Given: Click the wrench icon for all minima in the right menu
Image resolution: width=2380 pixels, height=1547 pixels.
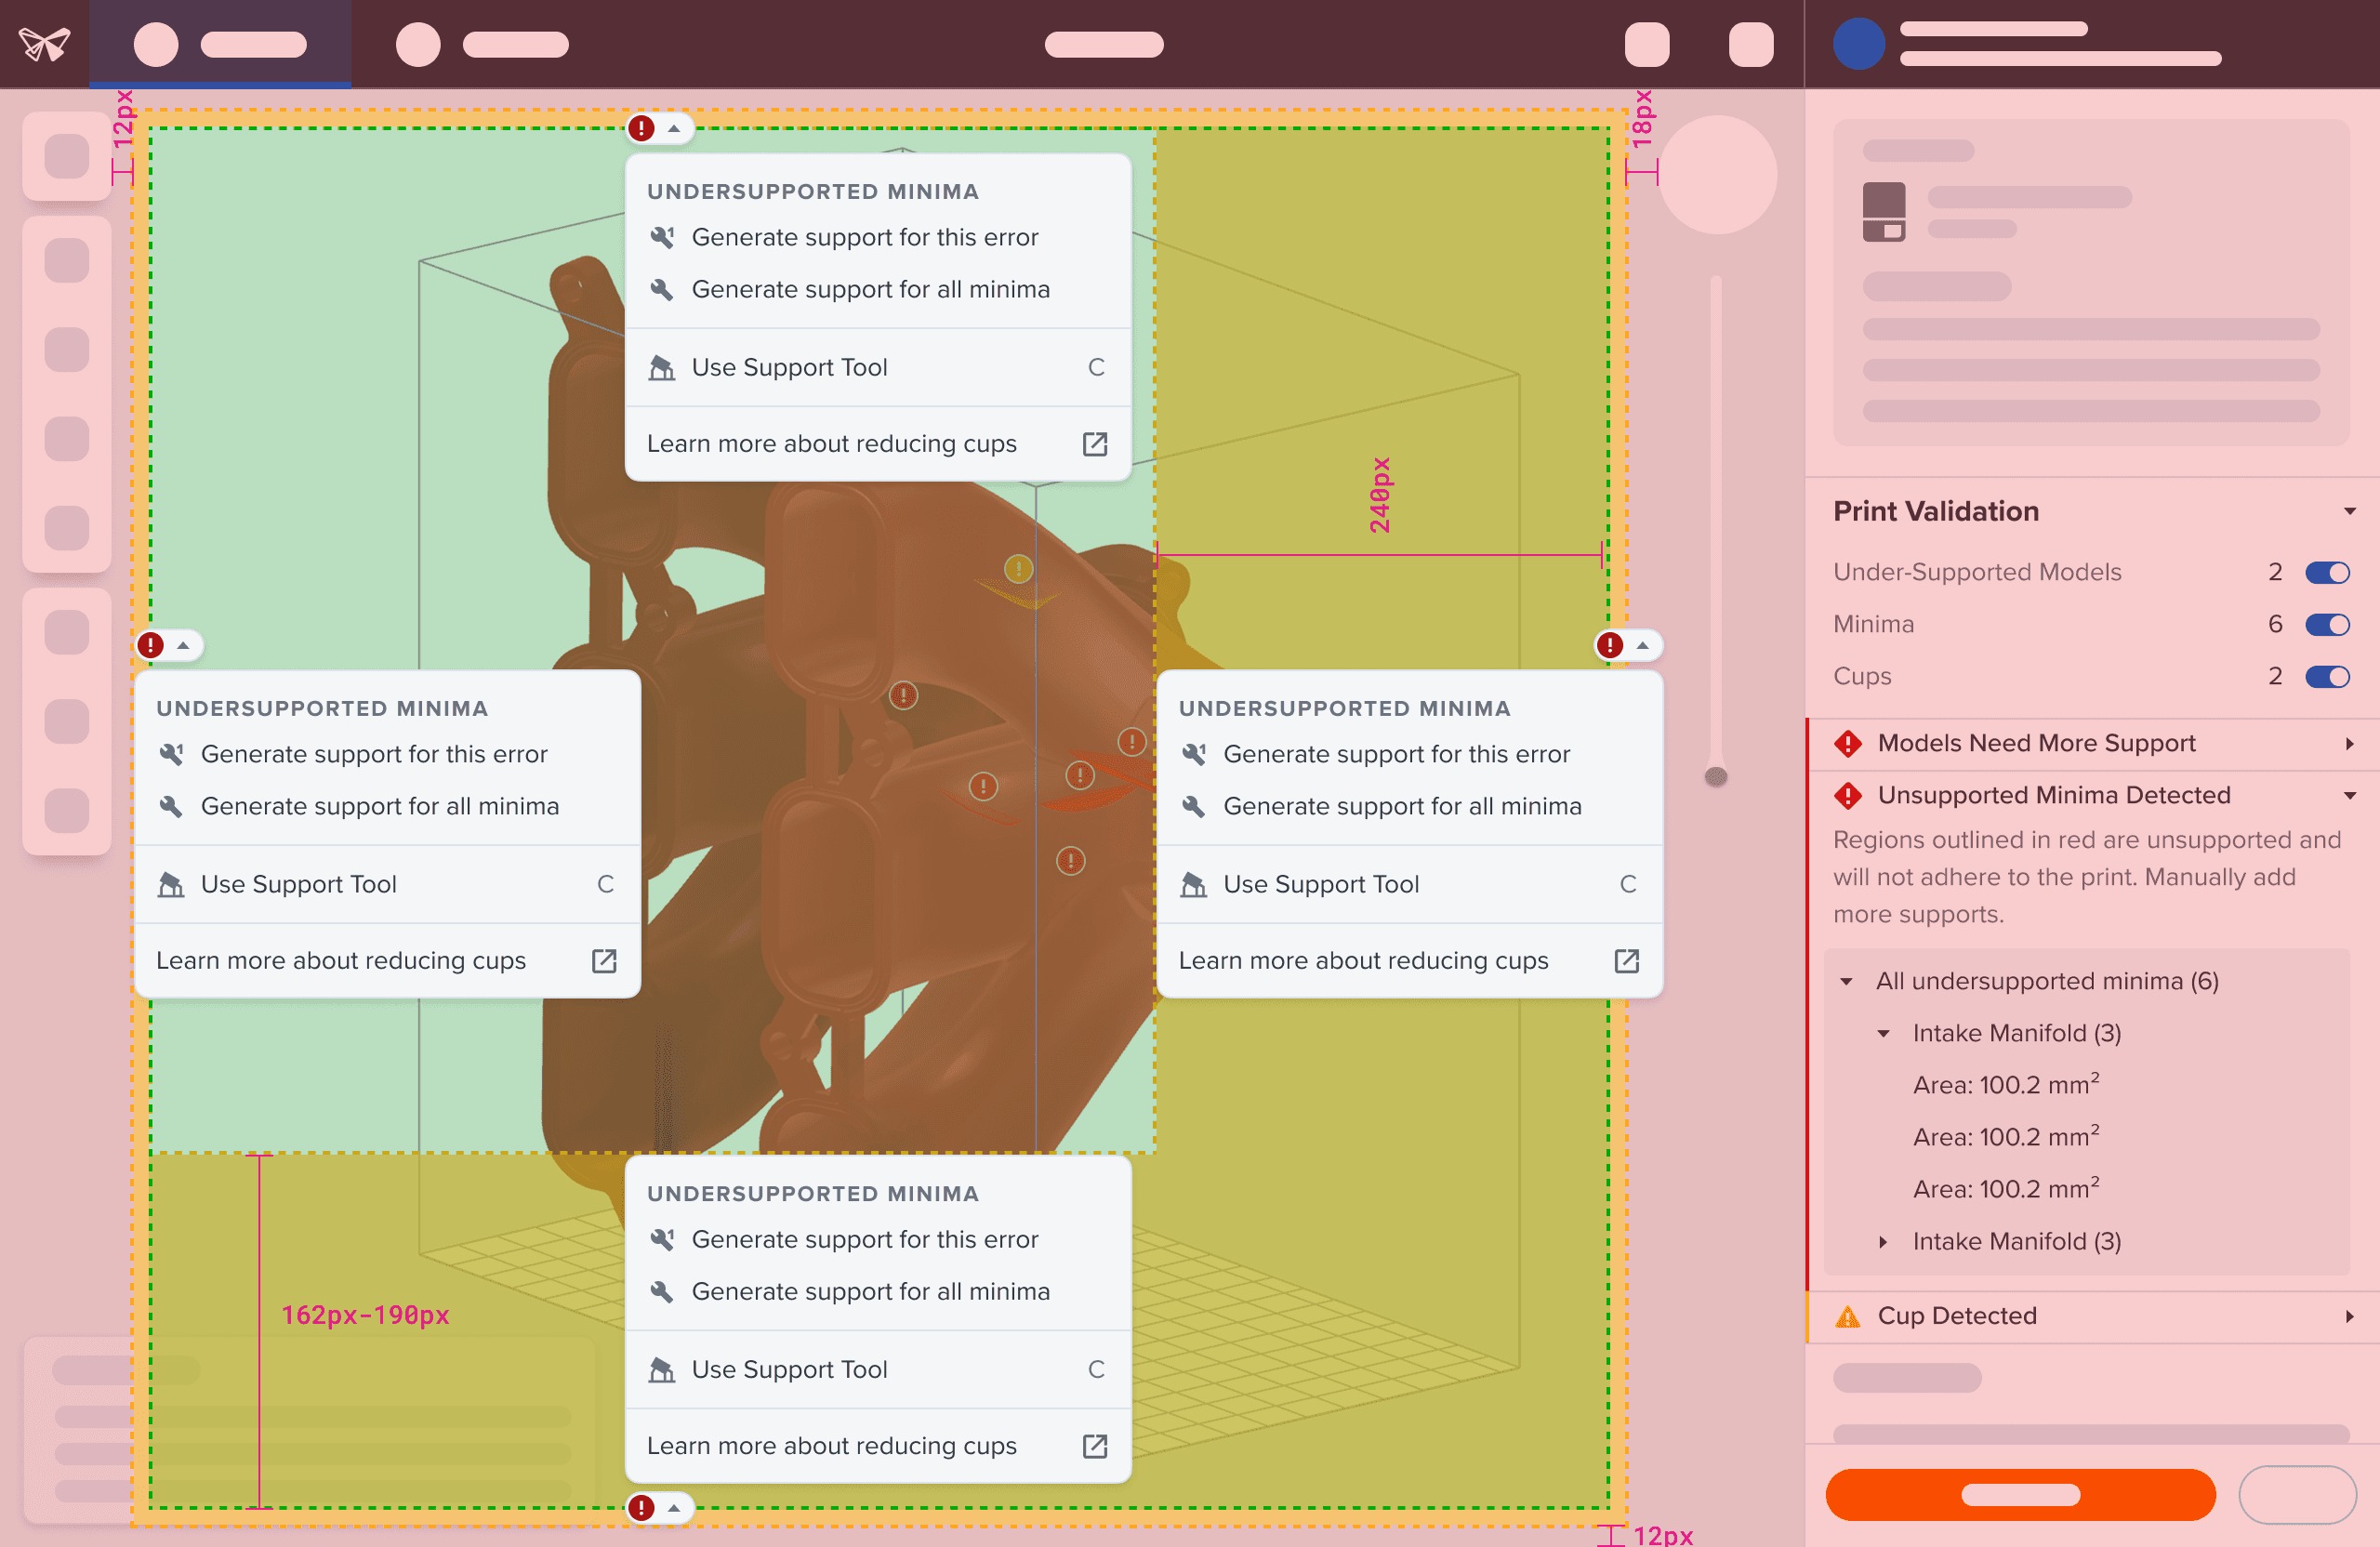Looking at the screenshot, I should click(1194, 806).
